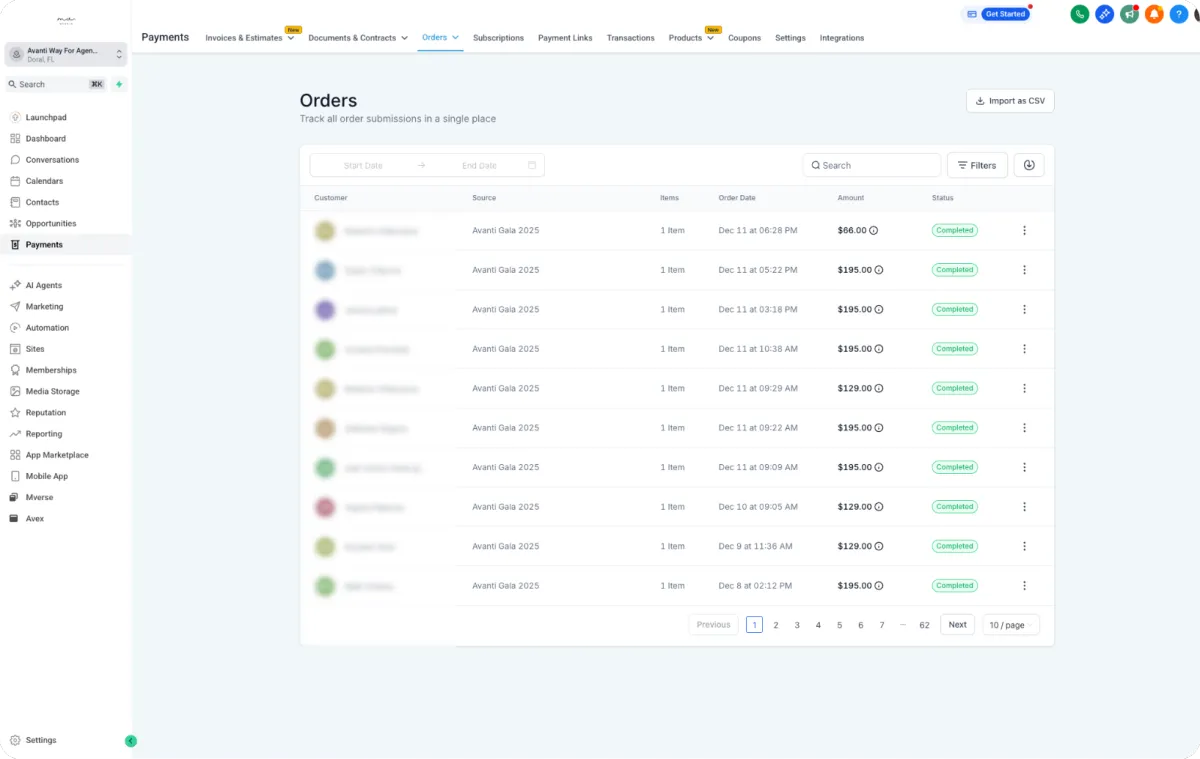Screen dimensions: 1200x759
Task: Click the green phone dialer icon
Action: (1079, 14)
